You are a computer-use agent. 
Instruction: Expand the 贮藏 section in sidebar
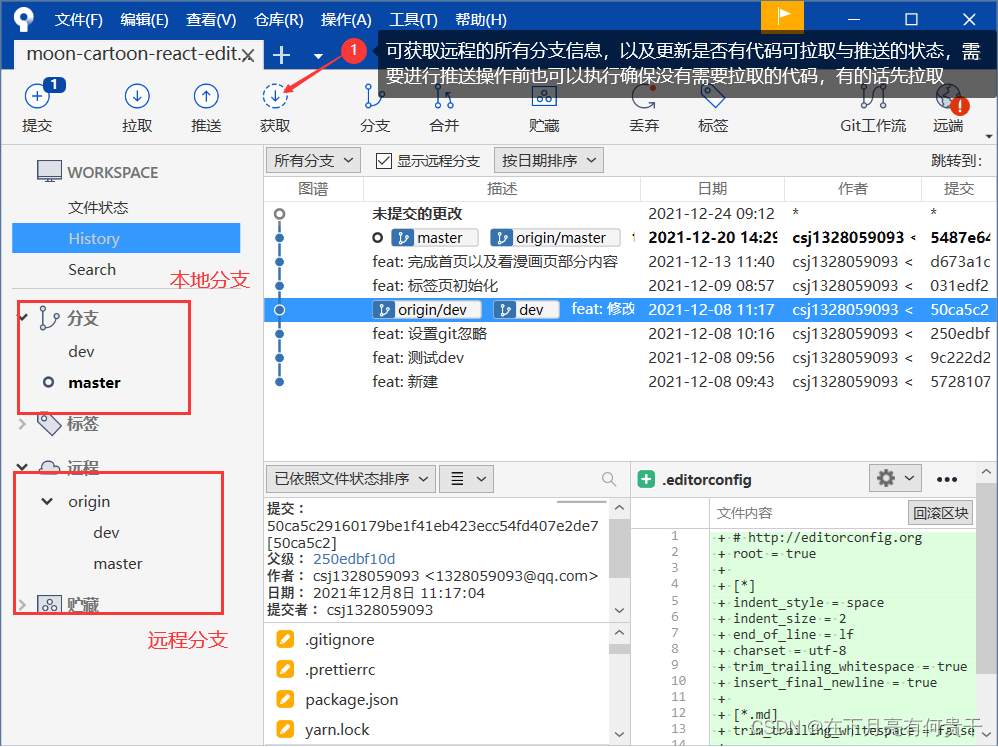pos(22,604)
